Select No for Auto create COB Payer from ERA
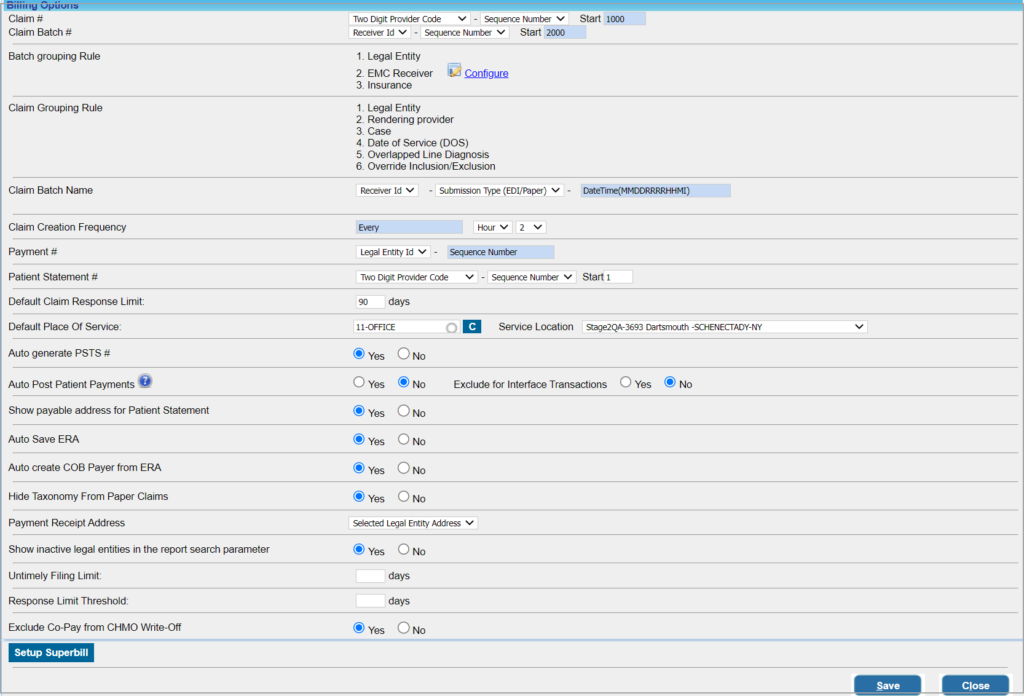Image resolution: width=1024 pixels, height=696 pixels. point(404,467)
